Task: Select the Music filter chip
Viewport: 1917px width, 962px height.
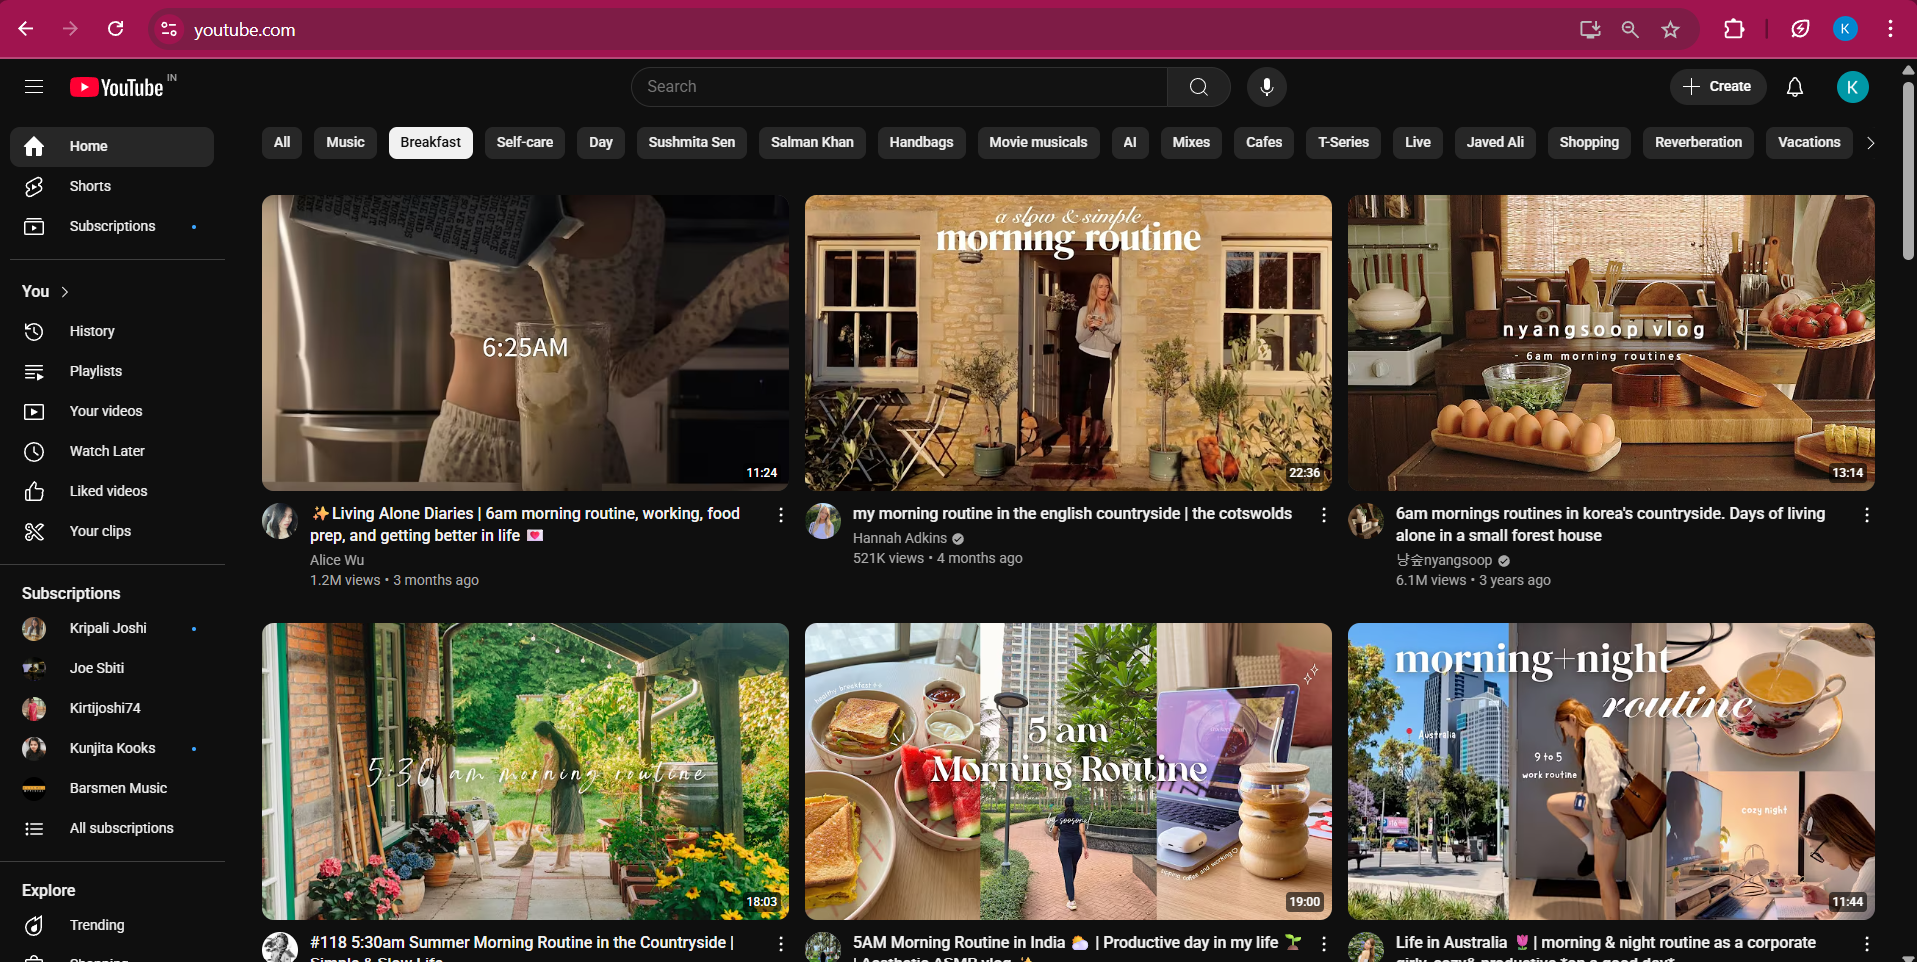Action: [x=345, y=143]
